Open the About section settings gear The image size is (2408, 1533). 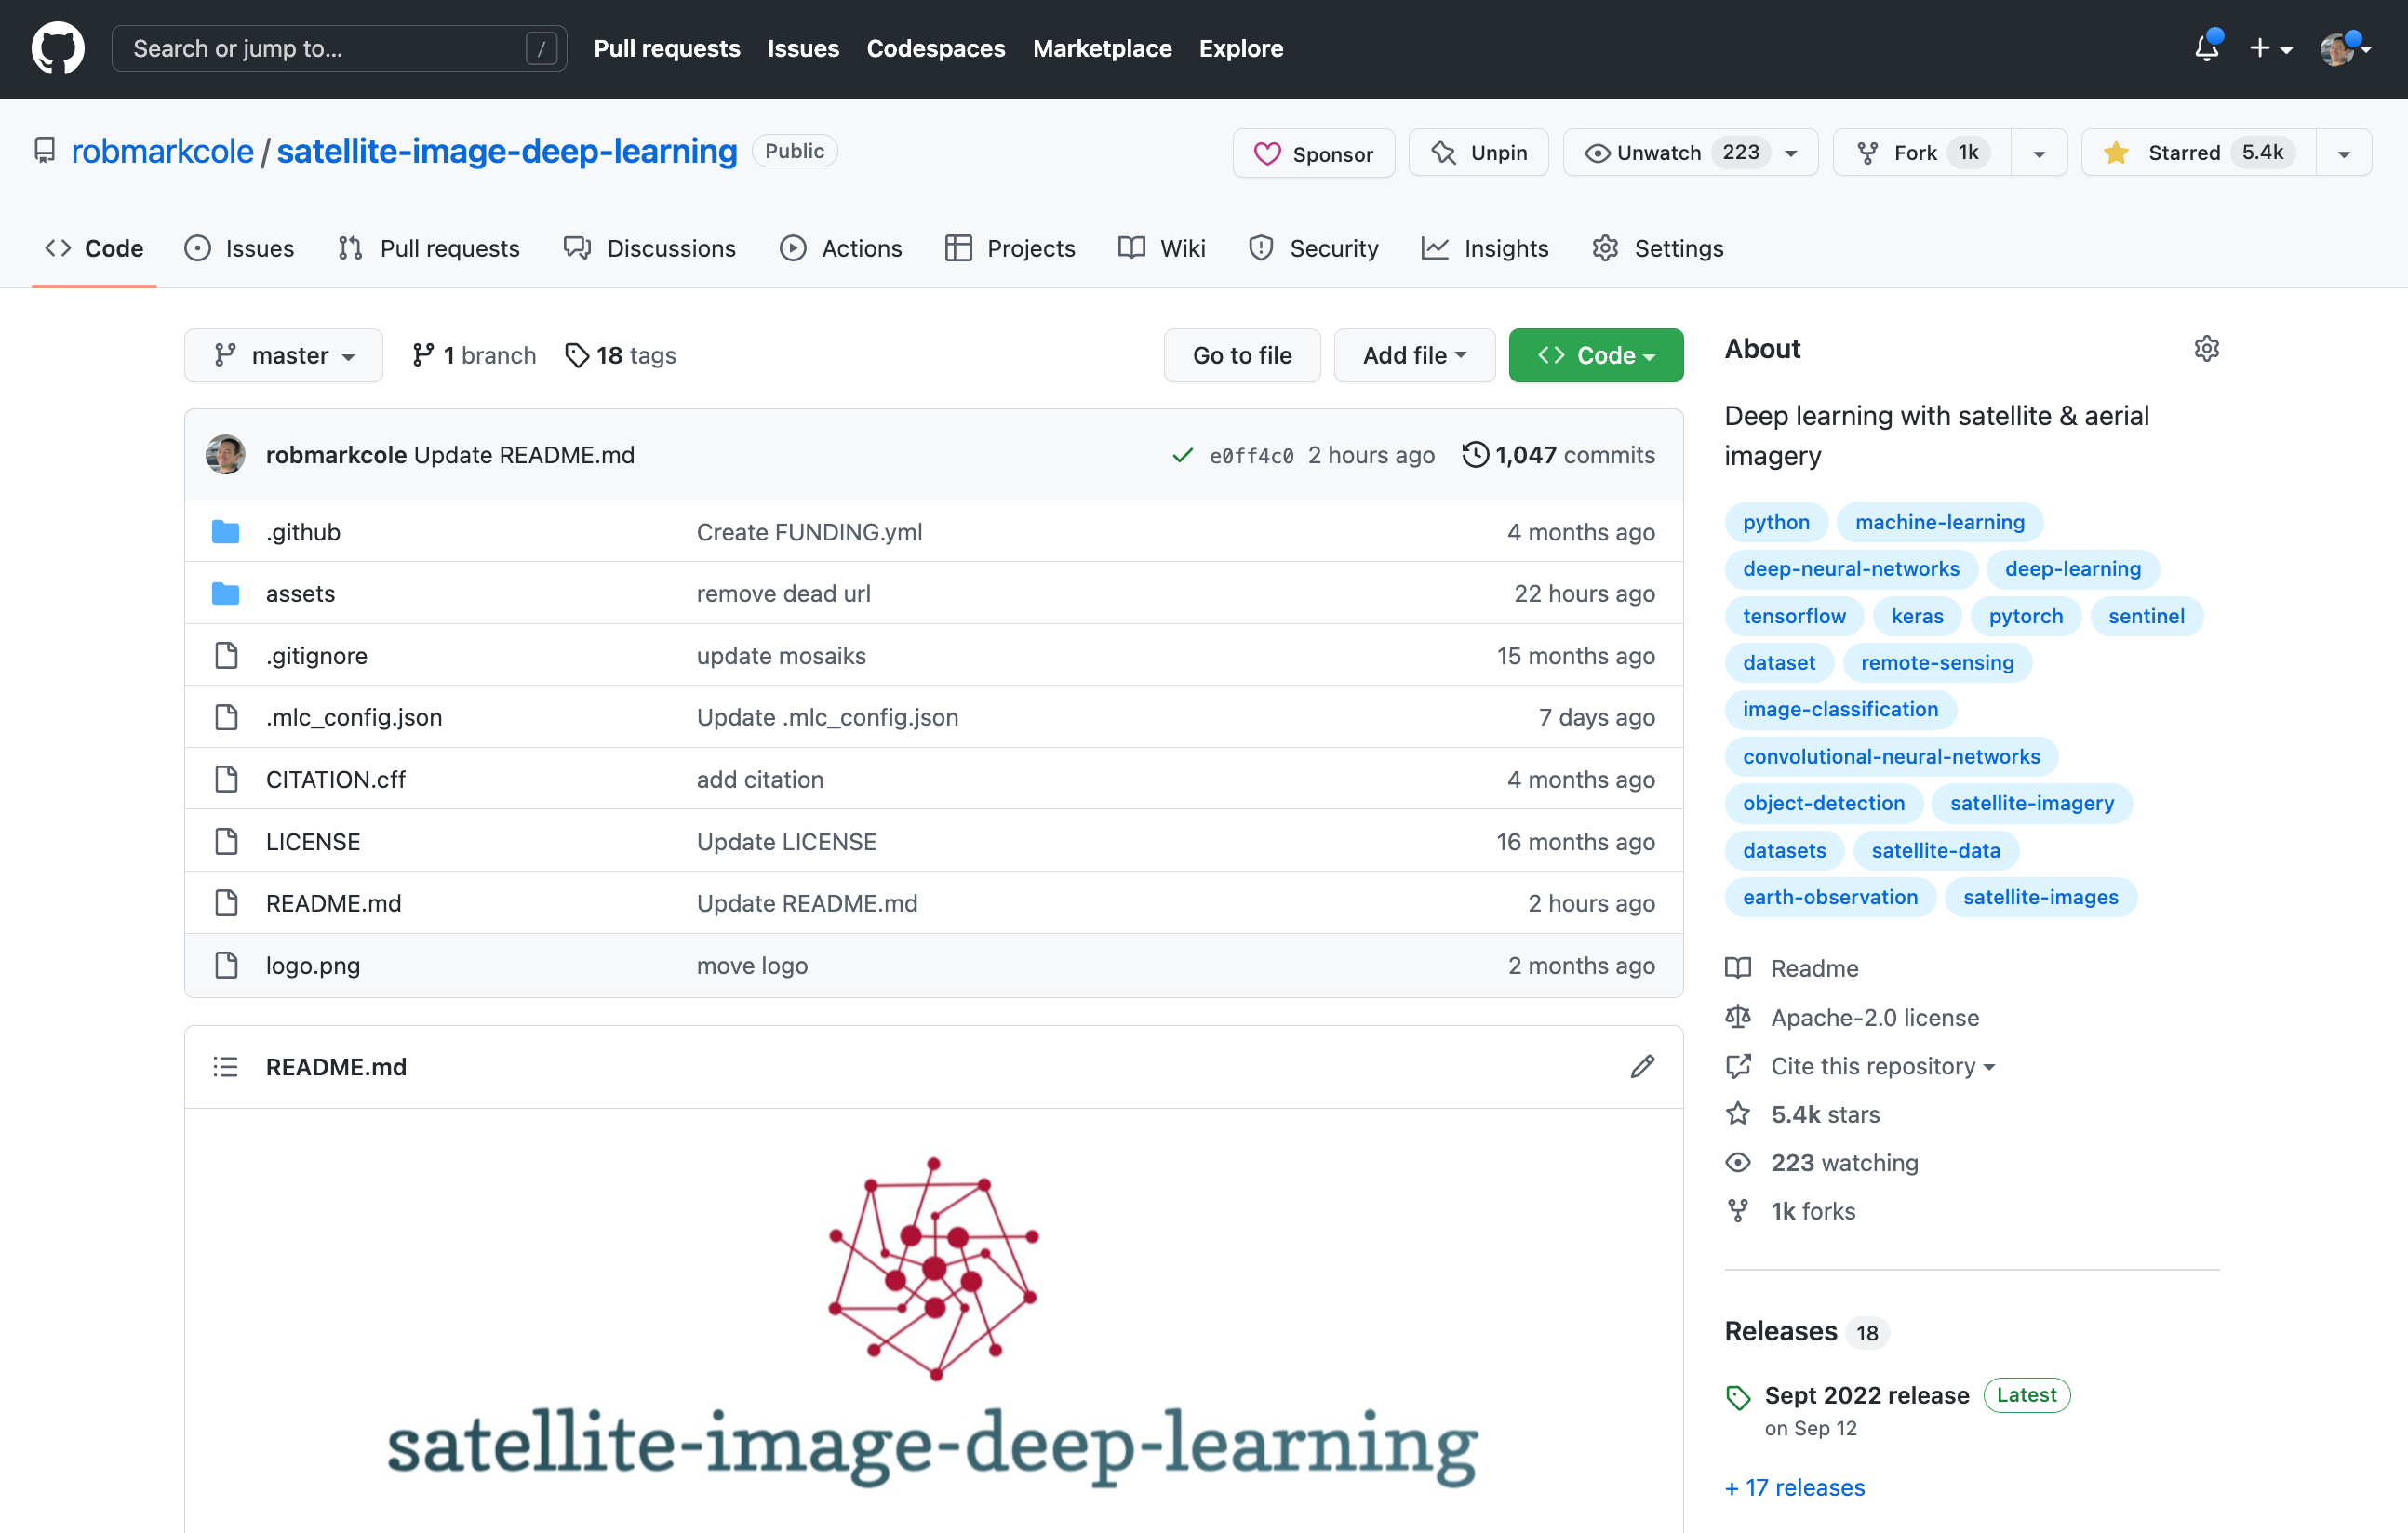(x=2207, y=348)
